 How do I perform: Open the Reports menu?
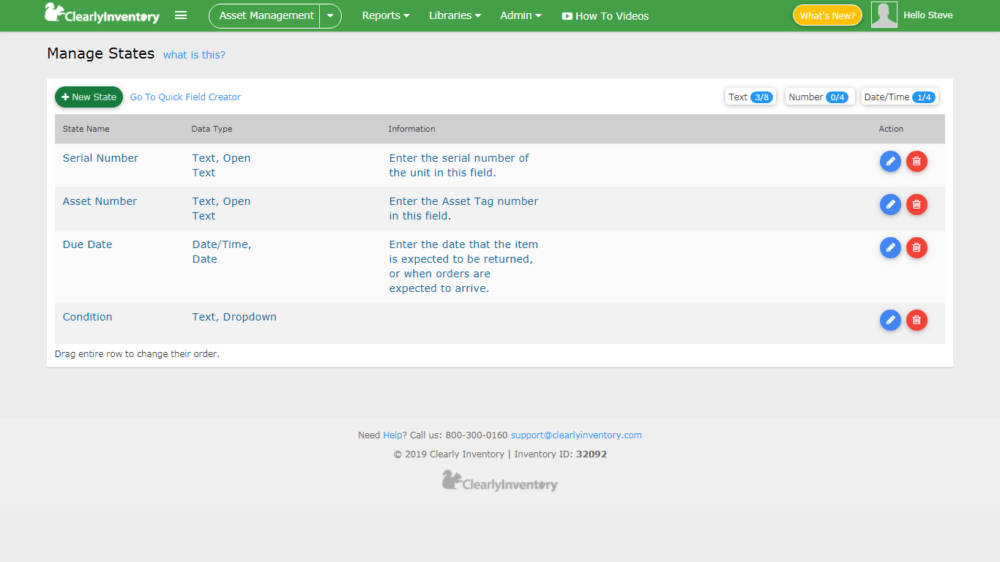[385, 16]
